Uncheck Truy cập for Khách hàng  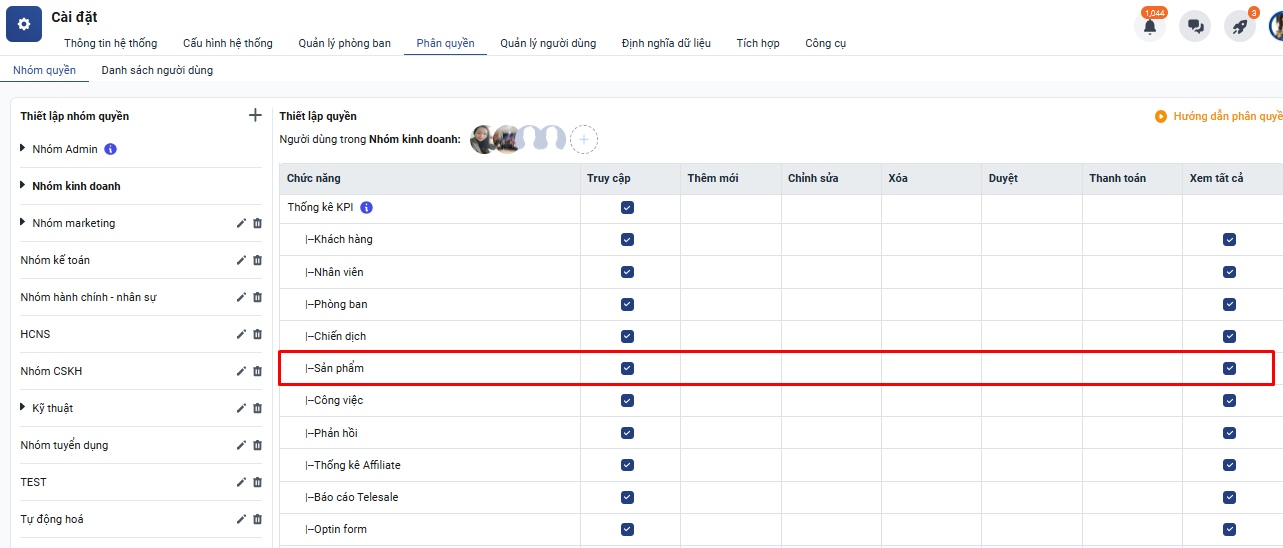[x=627, y=240]
